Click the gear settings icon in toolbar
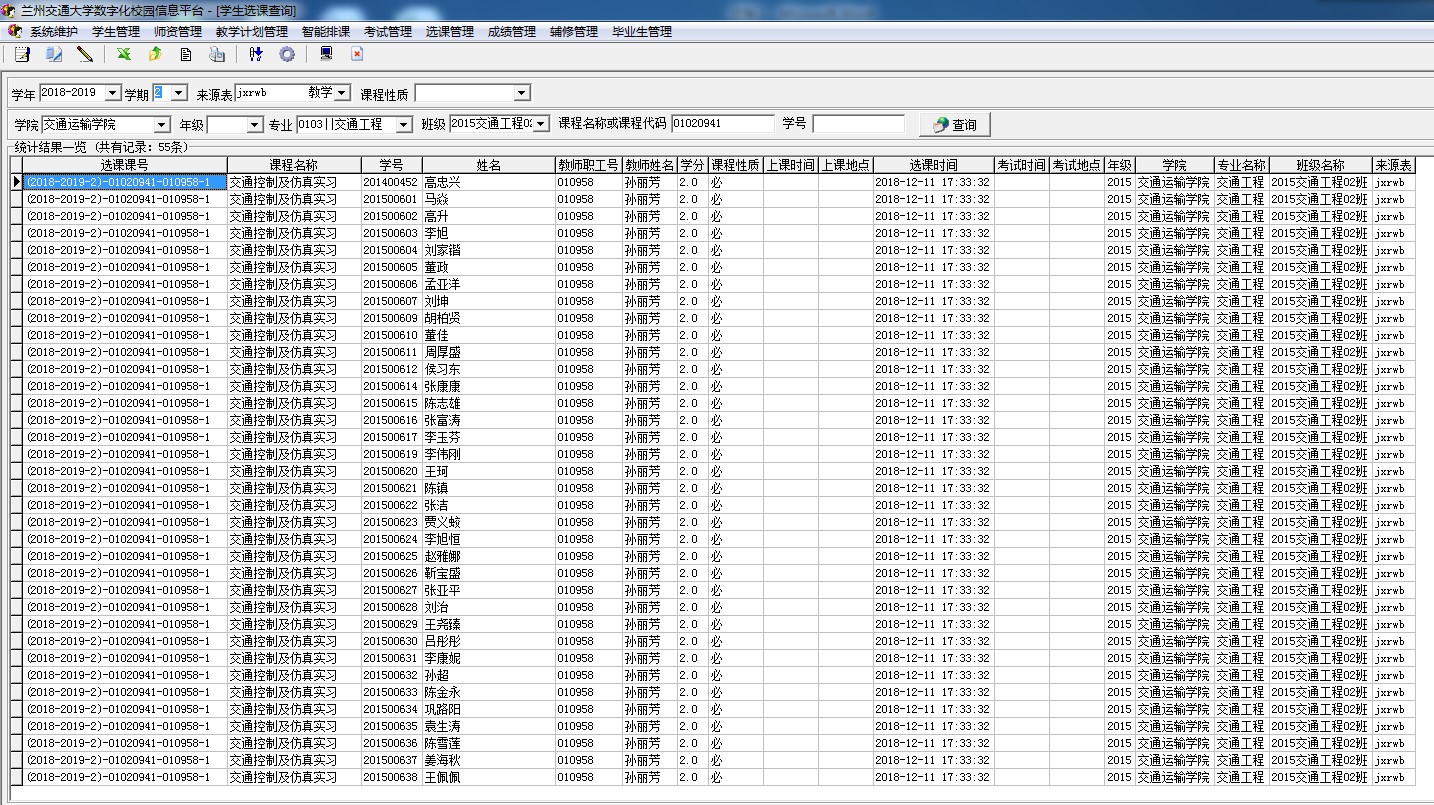The image size is (1434, 805). (287, 54)
